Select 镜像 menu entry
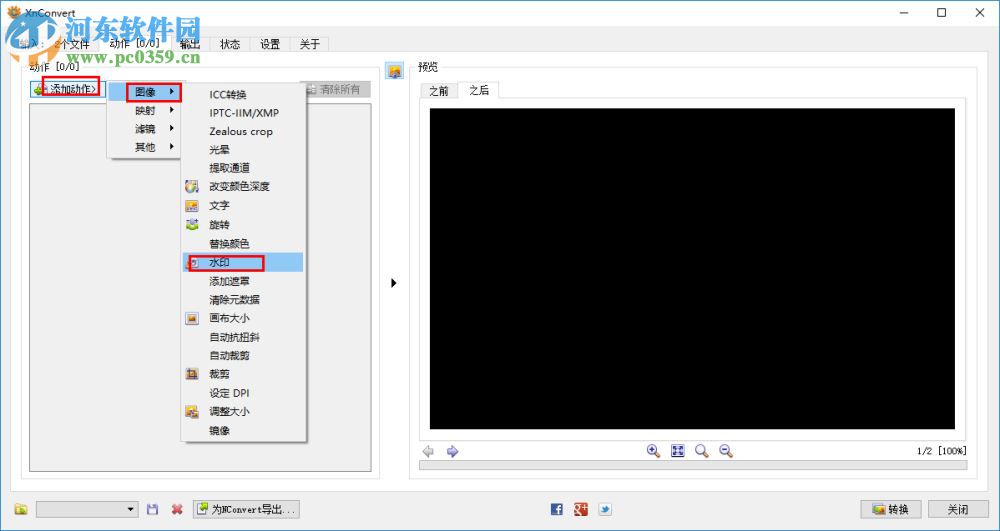Screen dimensions: 1000x531 tap(219, 431)
